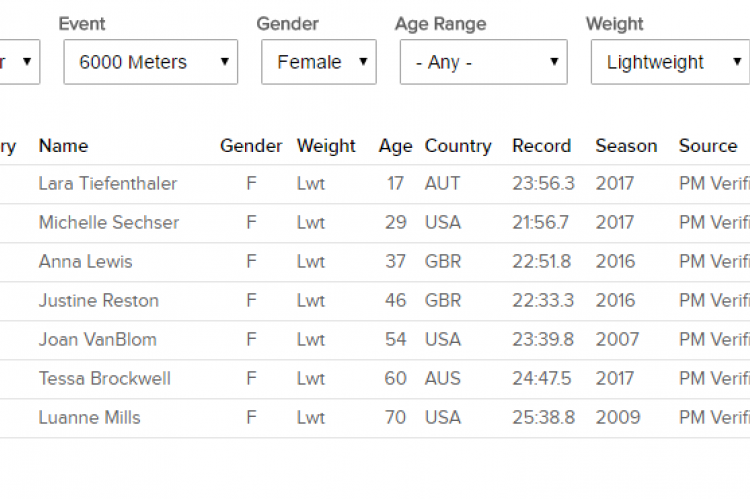Screen dimensions: 750x499
Task: Open Joan VanBlom's record
Action: tap(97, 340)
